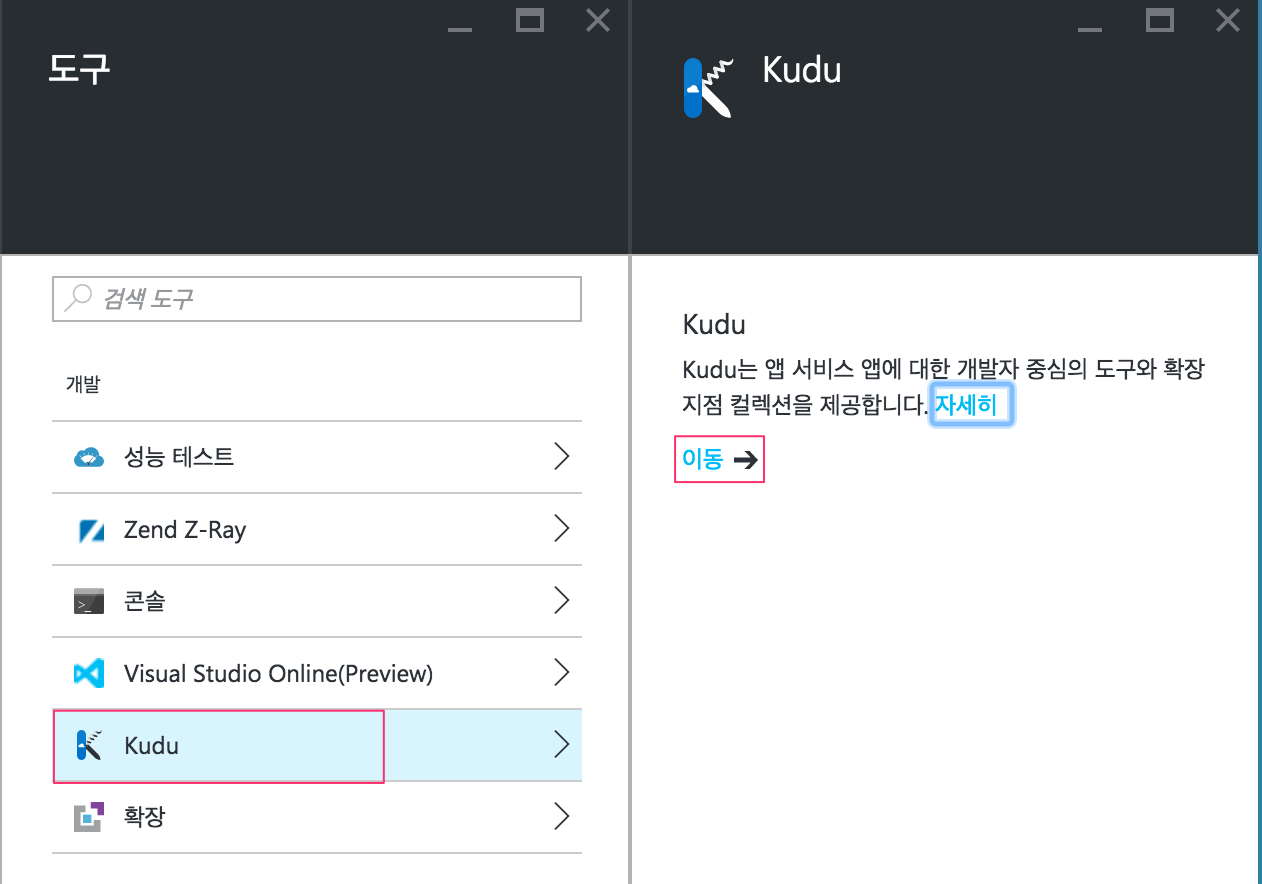
Task: Close the Kudu blade
Action: pyautogui.click(x=1228, y=20)
